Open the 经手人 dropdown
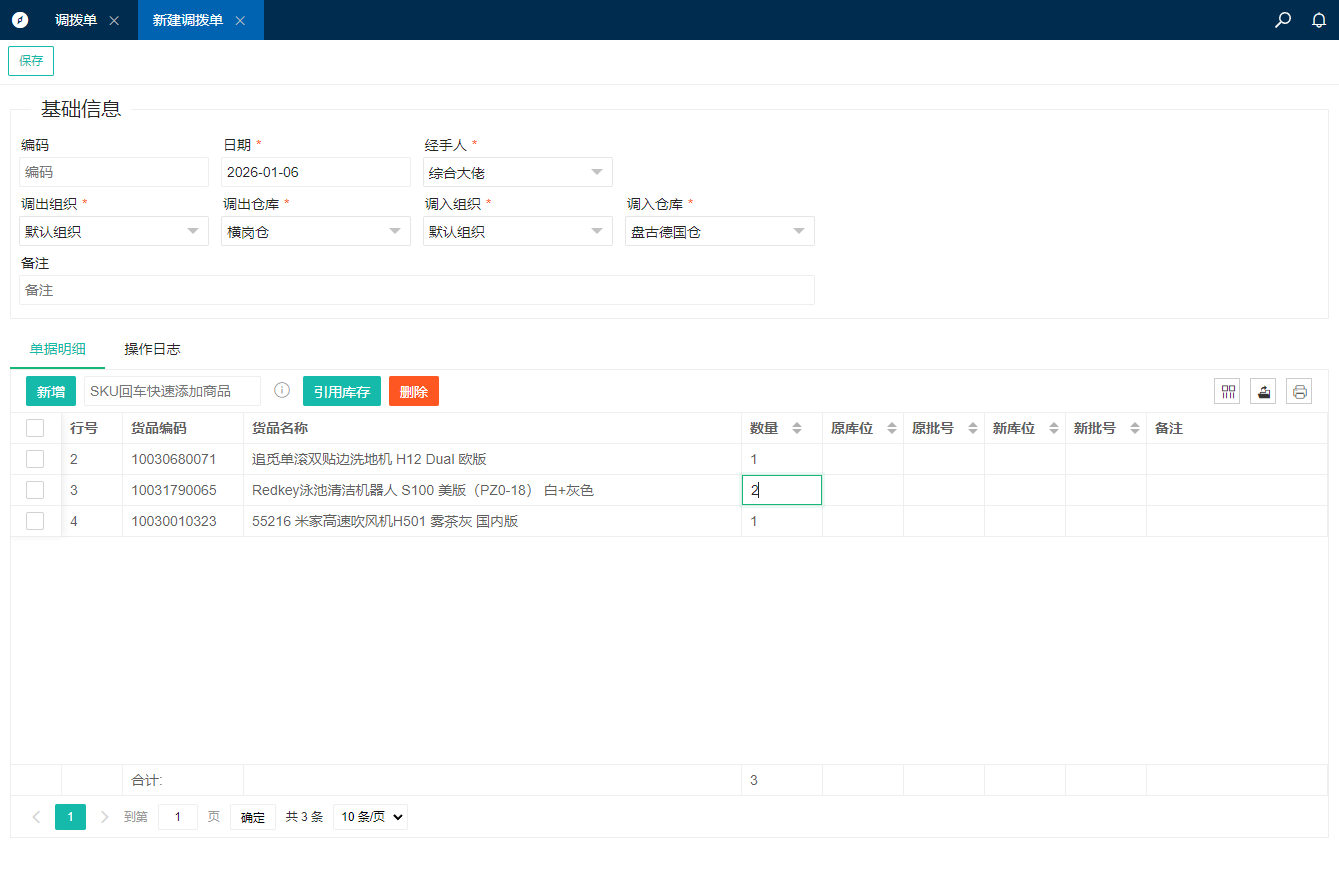1339x875 pixels. (518, 172)
